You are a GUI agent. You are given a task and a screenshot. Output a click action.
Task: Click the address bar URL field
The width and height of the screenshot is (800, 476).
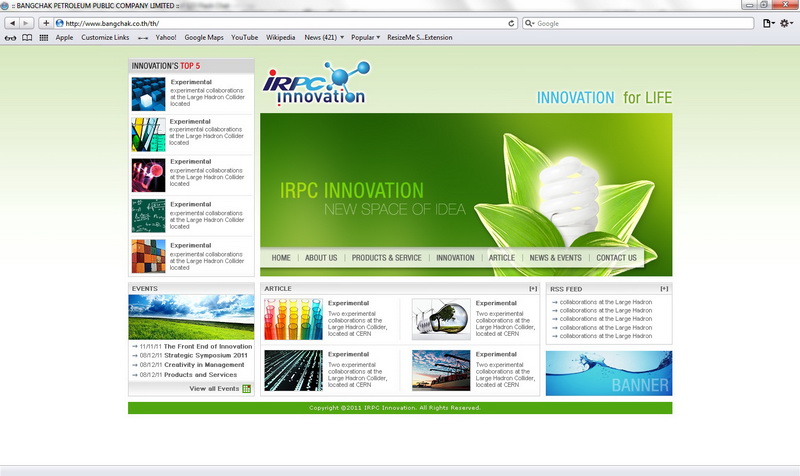(x=286, y=23)
